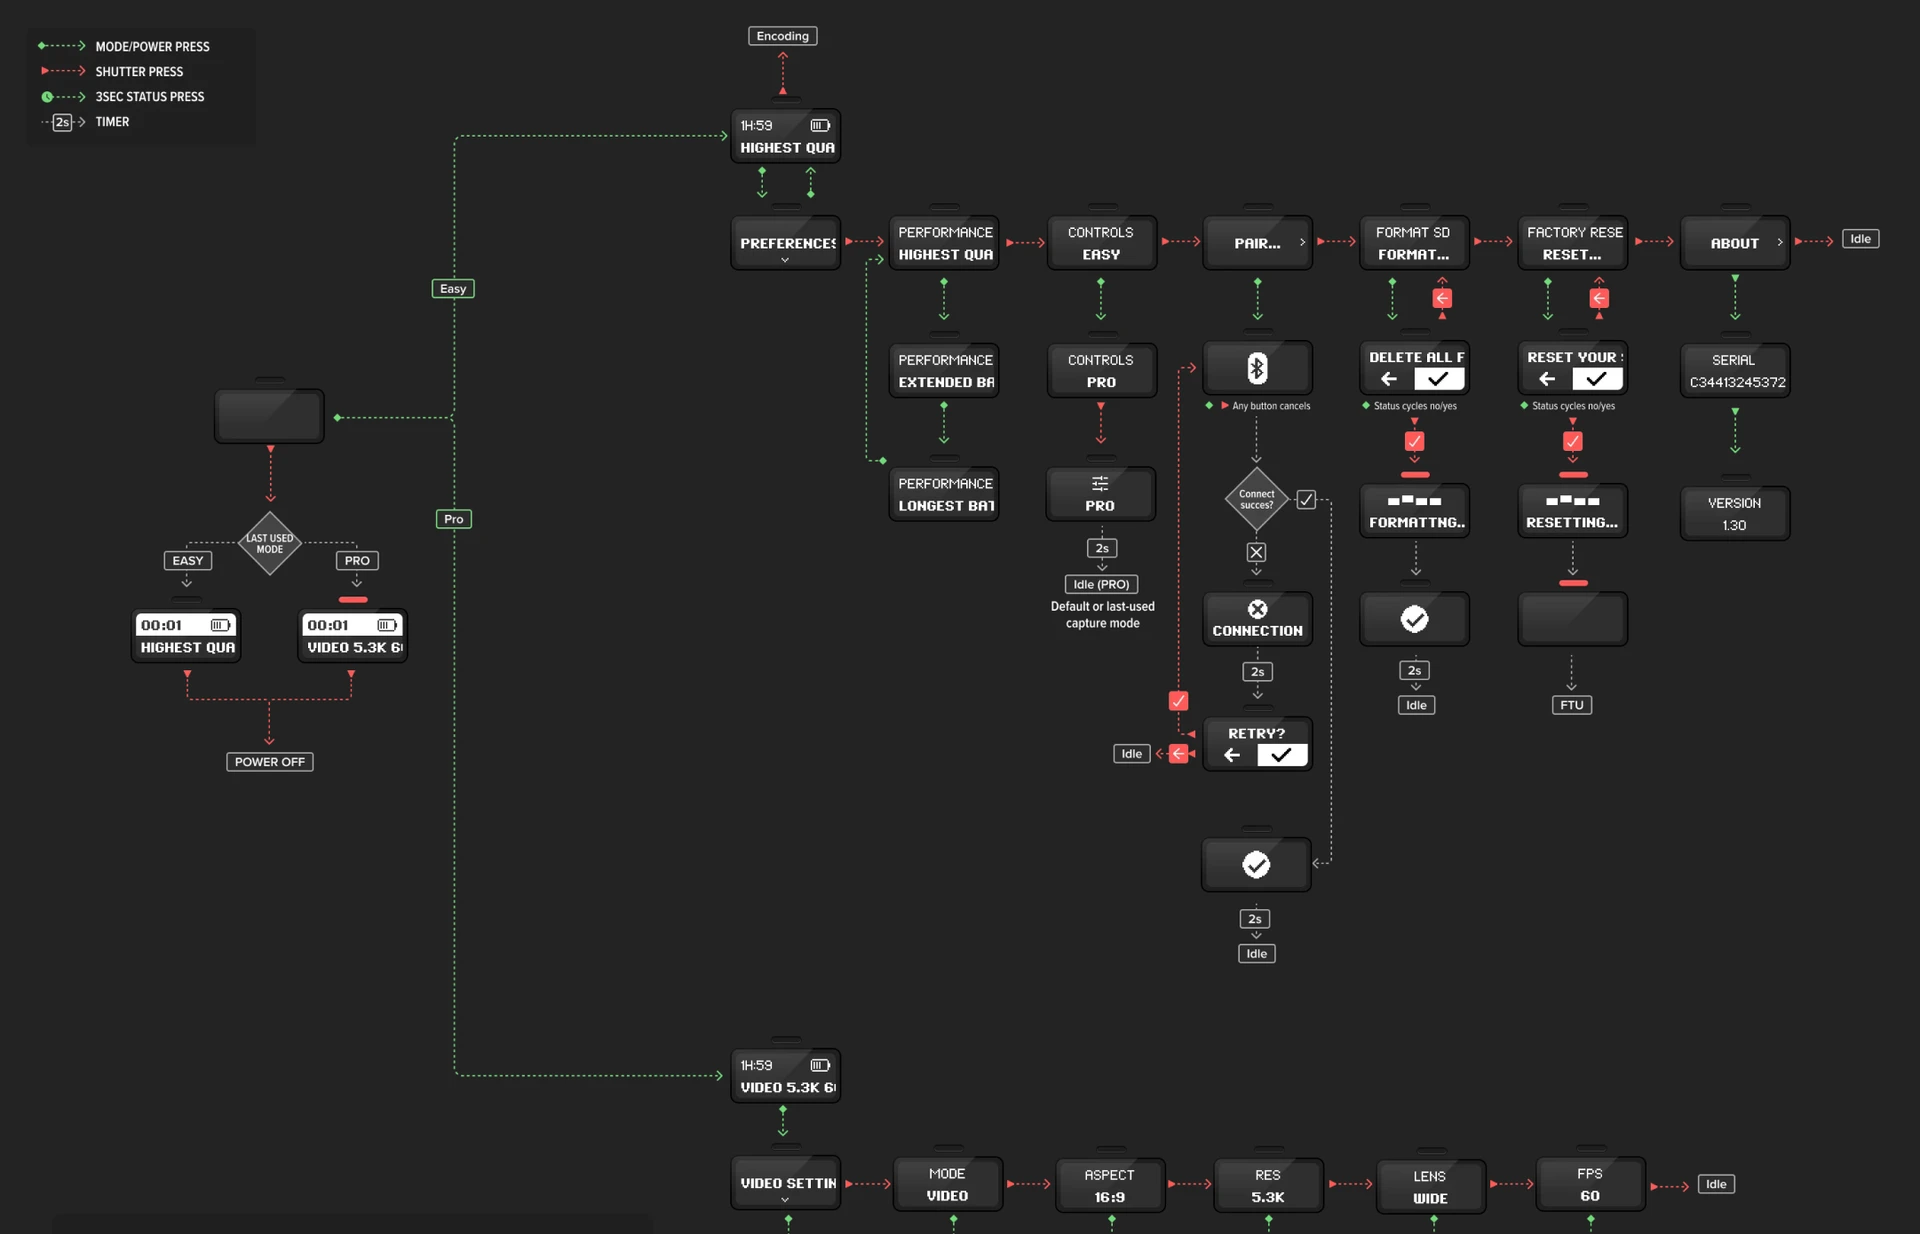The image size is (1920, 1234).
Task: Toggle red checkbox on the line above RETRY? screen
Action: pyautogui.click(x=1178, y=701)
